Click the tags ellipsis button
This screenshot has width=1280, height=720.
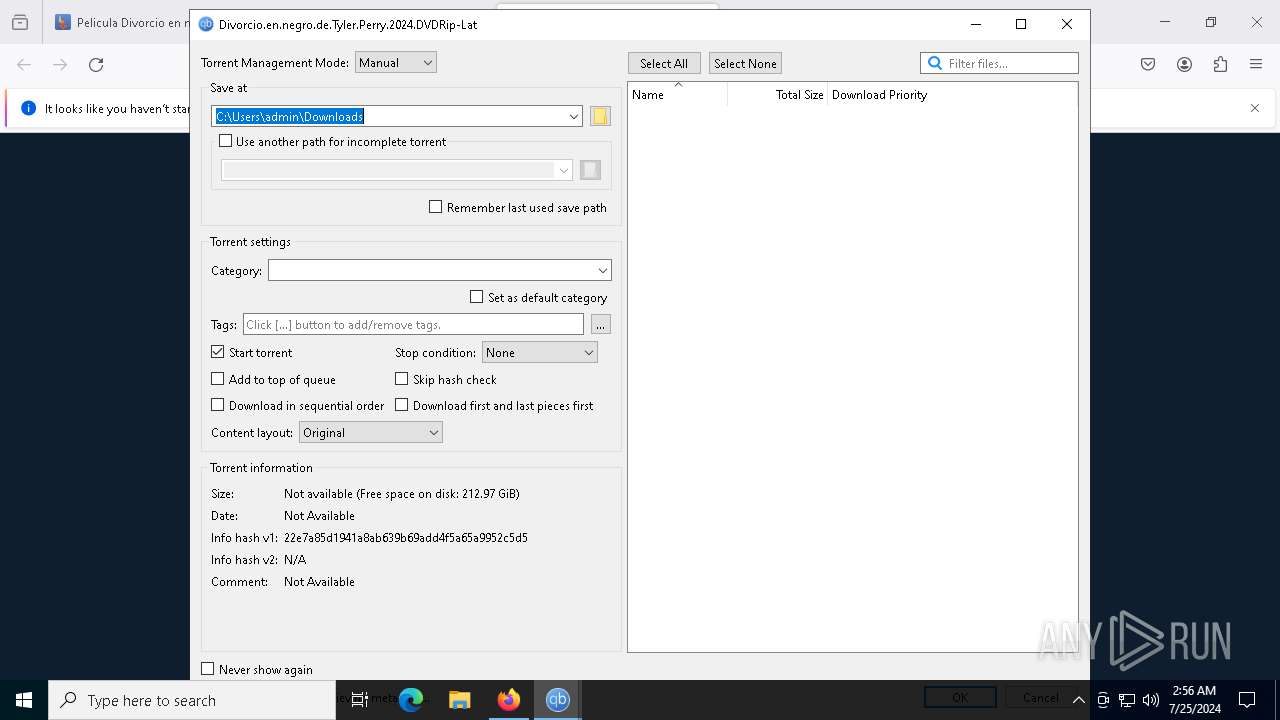600,324
